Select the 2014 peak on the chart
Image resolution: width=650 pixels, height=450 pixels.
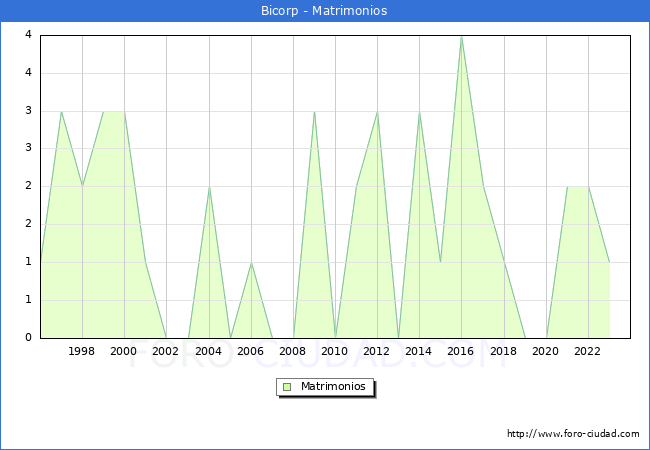coord(419,111)
